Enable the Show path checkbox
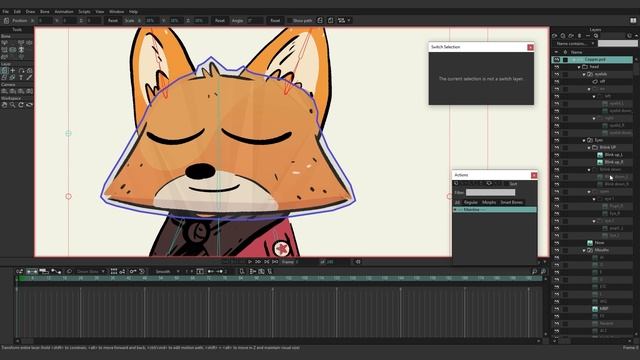The height and width of the screenshot is (360, 640). click(x=289, y=20)
